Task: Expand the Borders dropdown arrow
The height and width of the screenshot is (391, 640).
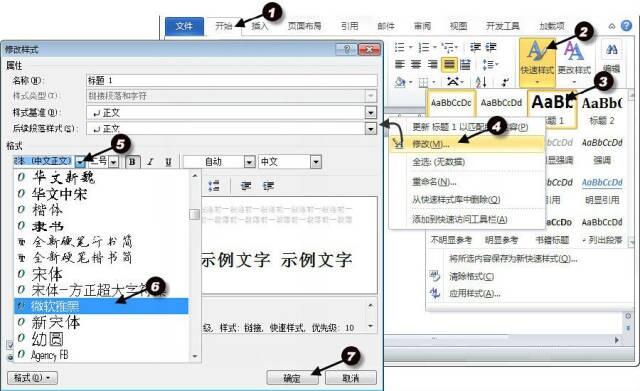Action: 433,83
